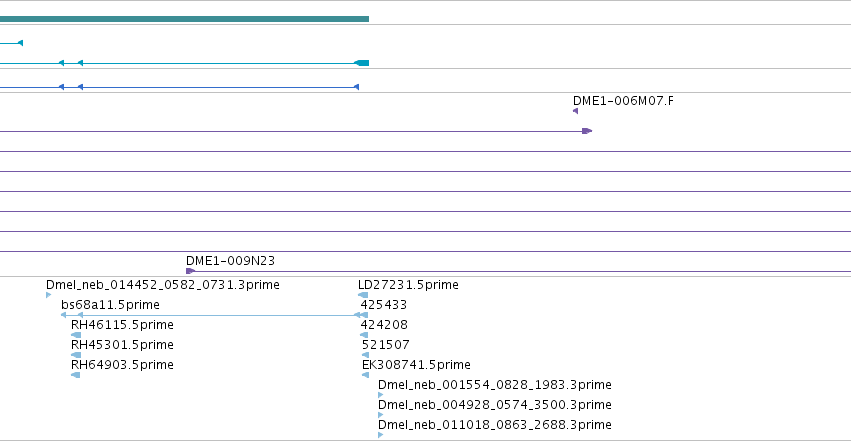Click arrow glyph under Dmel_neb_001554_0828_1983.3prime
Screen dimensions: 851x441
pos(380,395)
